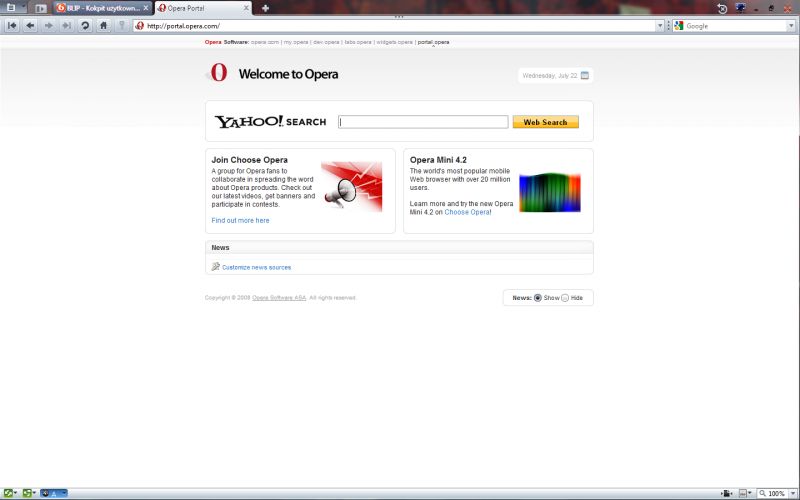Click the portal.opera navigation item
The height and width of the screenshot is (500, 800).
tap(434, 42)
